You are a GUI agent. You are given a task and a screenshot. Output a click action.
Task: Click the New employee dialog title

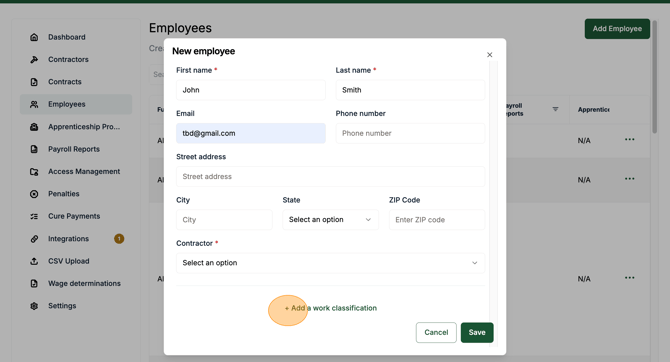point(203,51)
